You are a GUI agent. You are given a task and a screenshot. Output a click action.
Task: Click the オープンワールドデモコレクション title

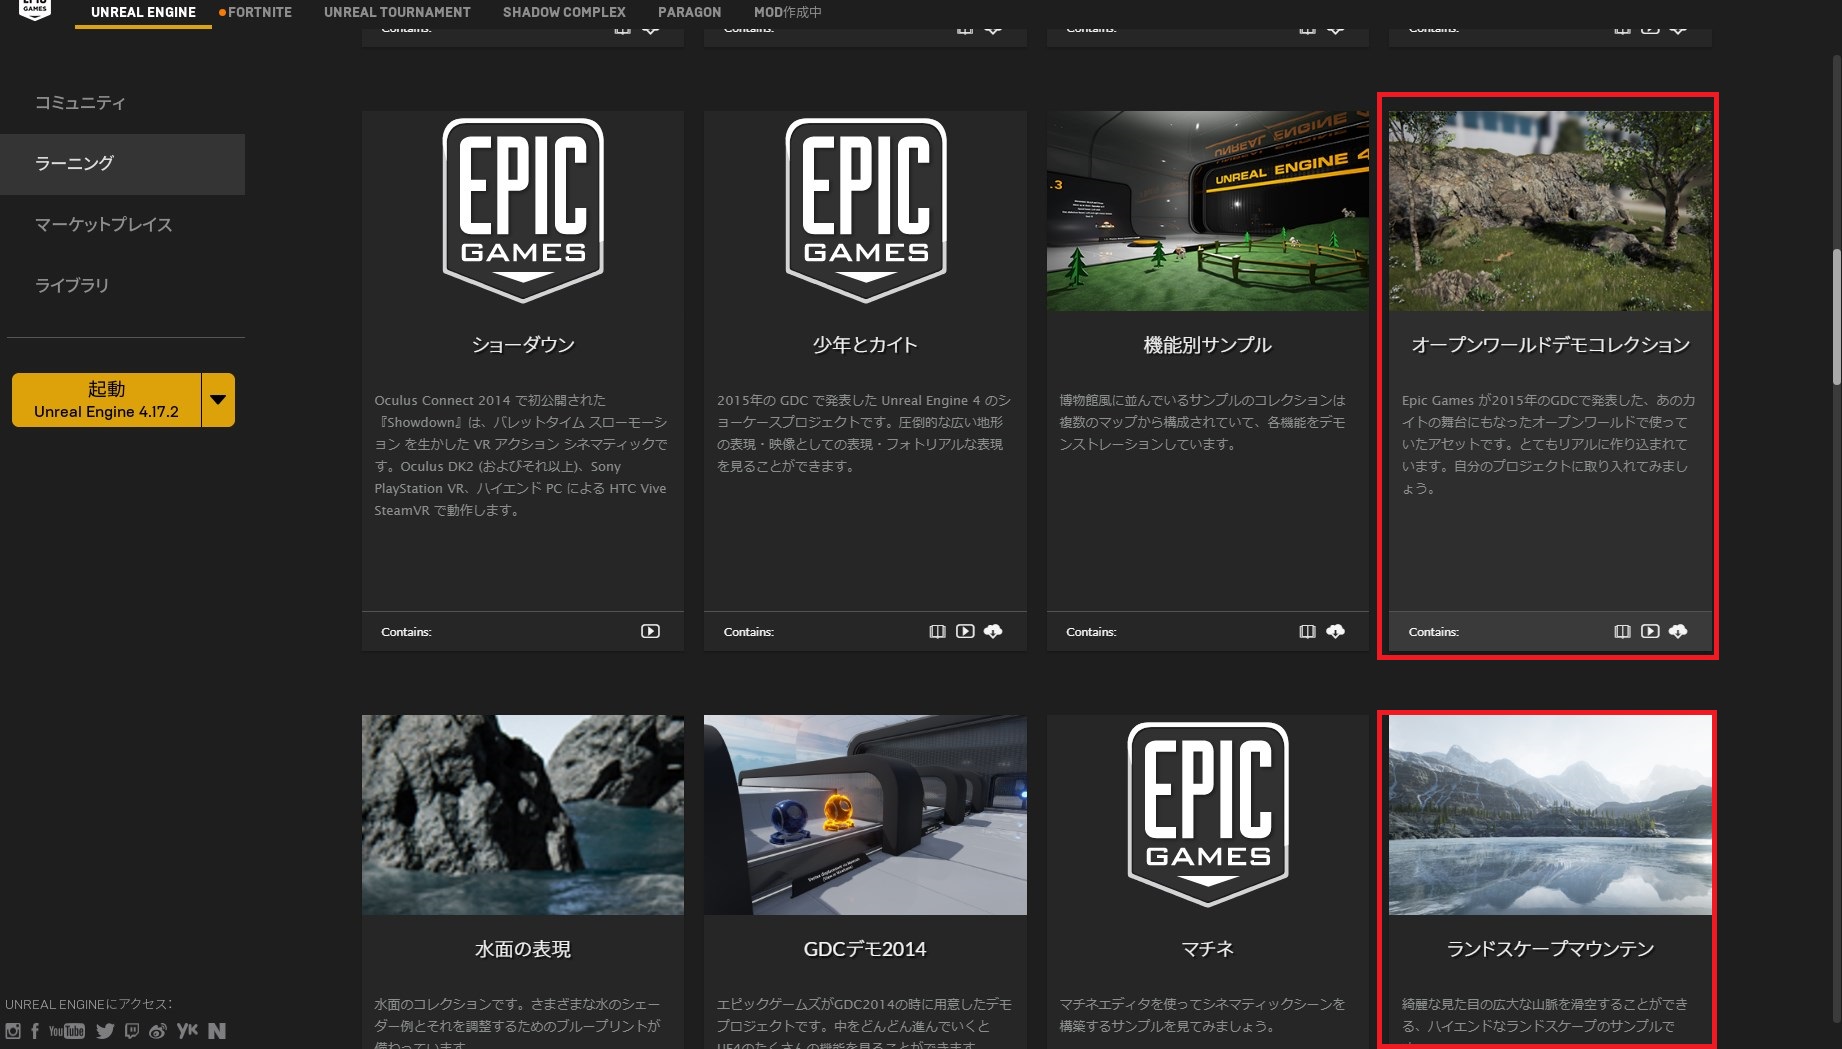coord(1550,345)
